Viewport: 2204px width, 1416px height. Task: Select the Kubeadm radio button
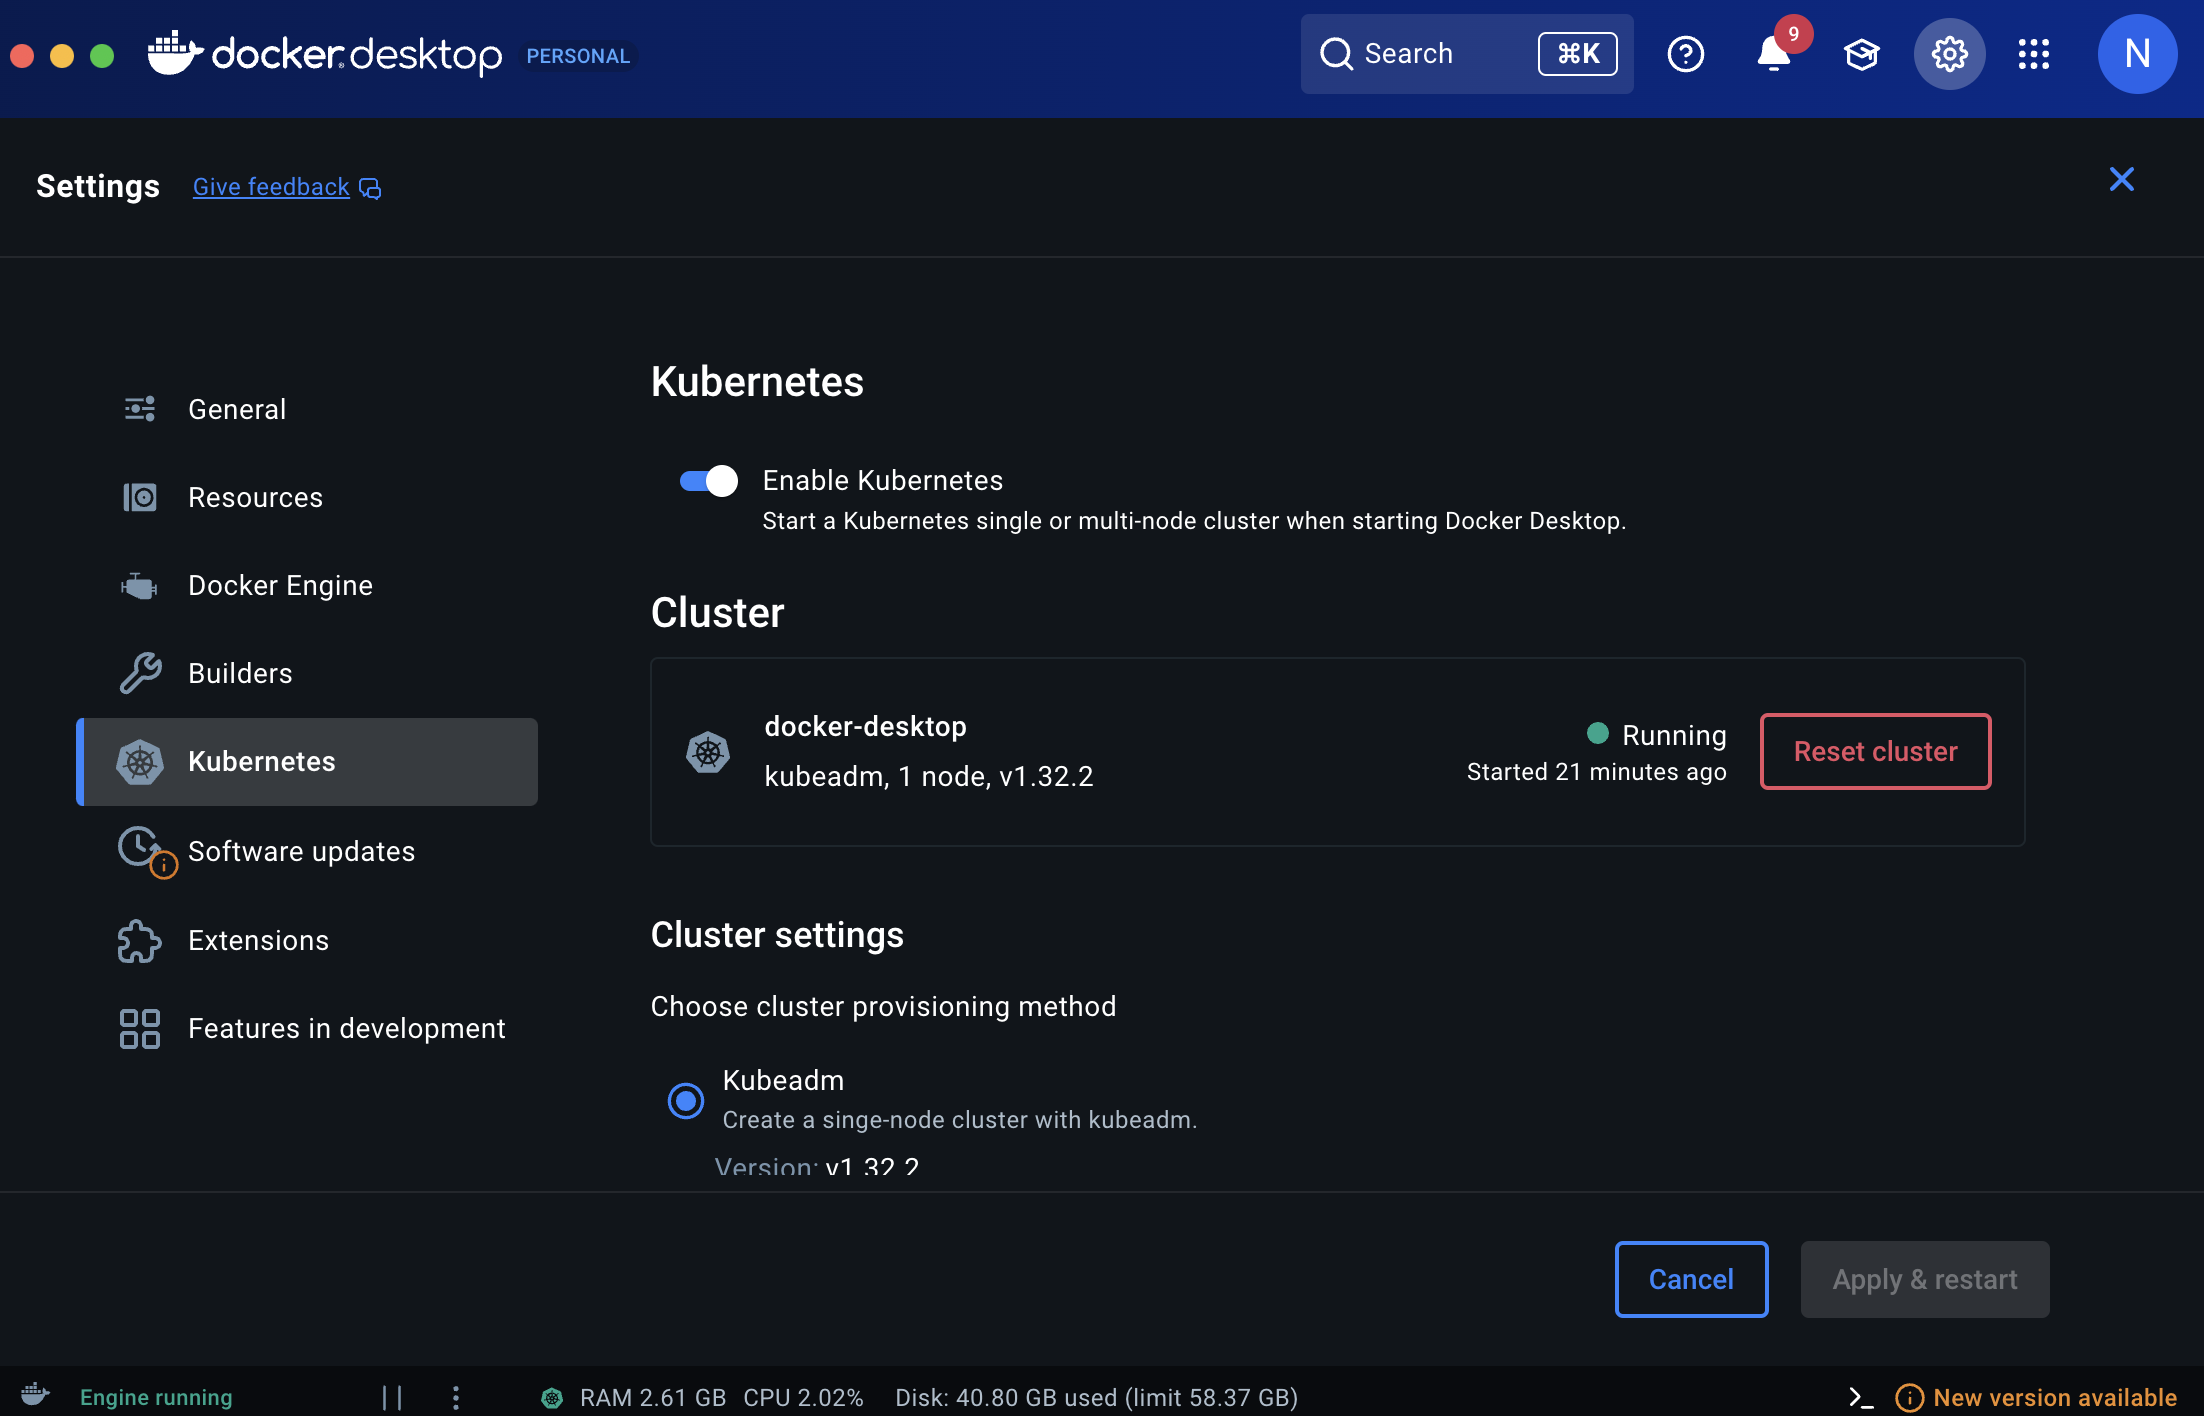click(x=686, y=1101)
